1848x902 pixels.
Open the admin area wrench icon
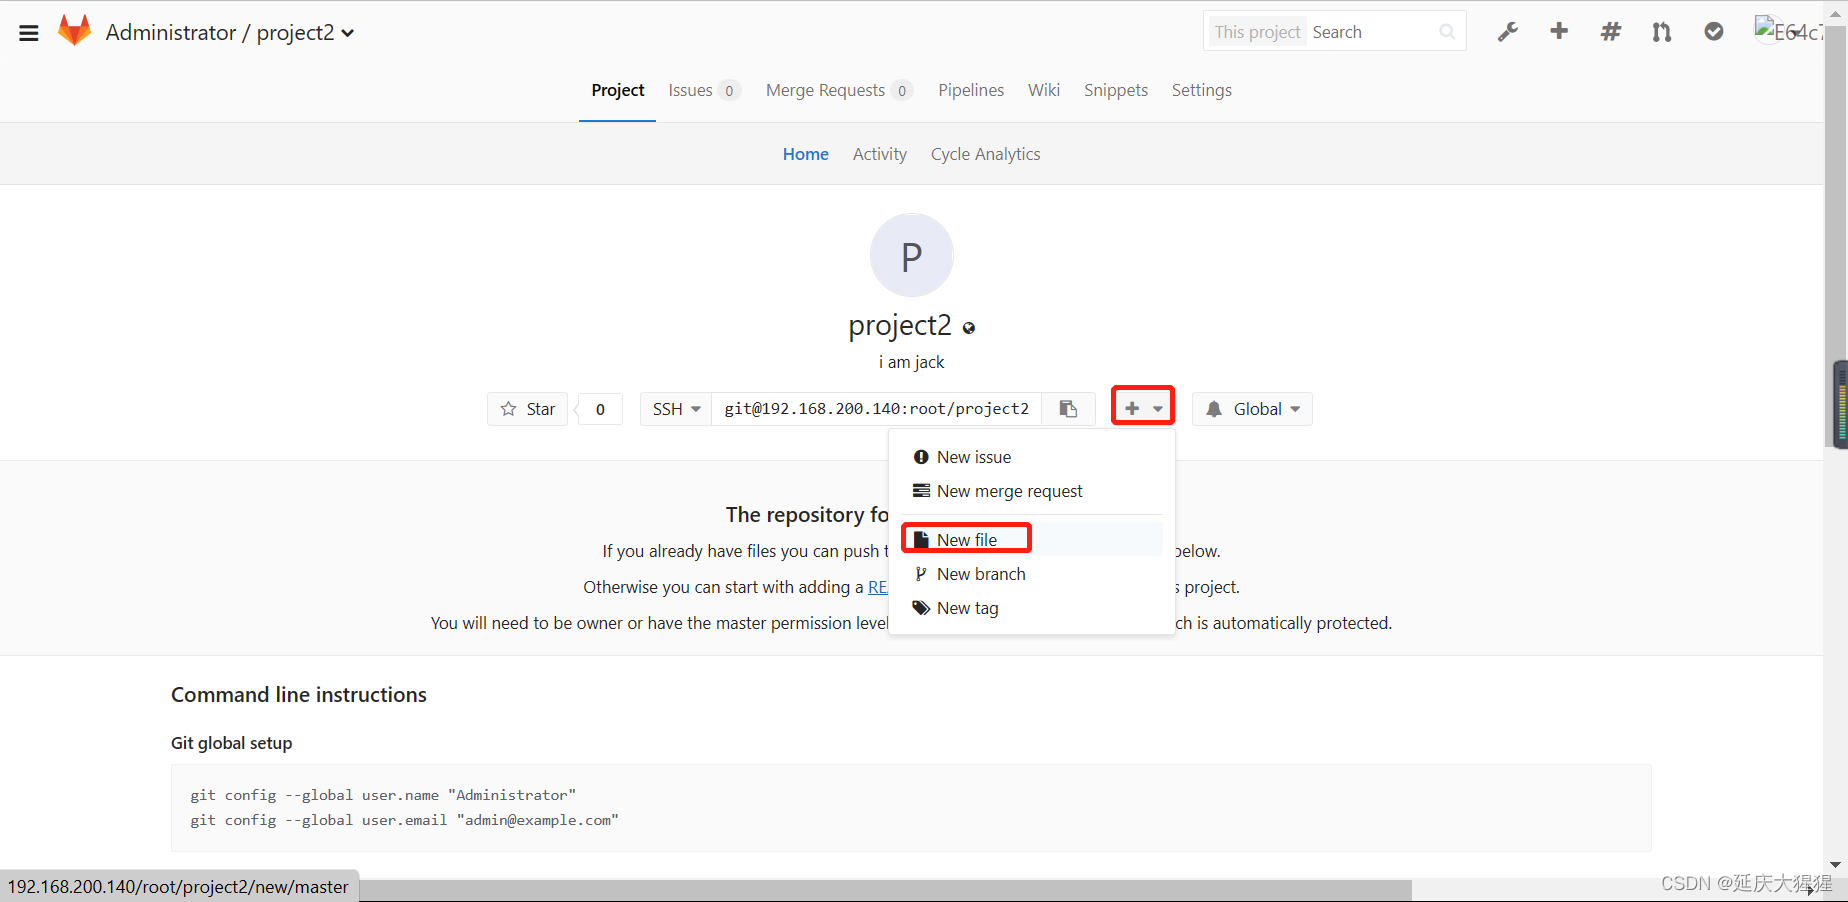(1508, 32)
